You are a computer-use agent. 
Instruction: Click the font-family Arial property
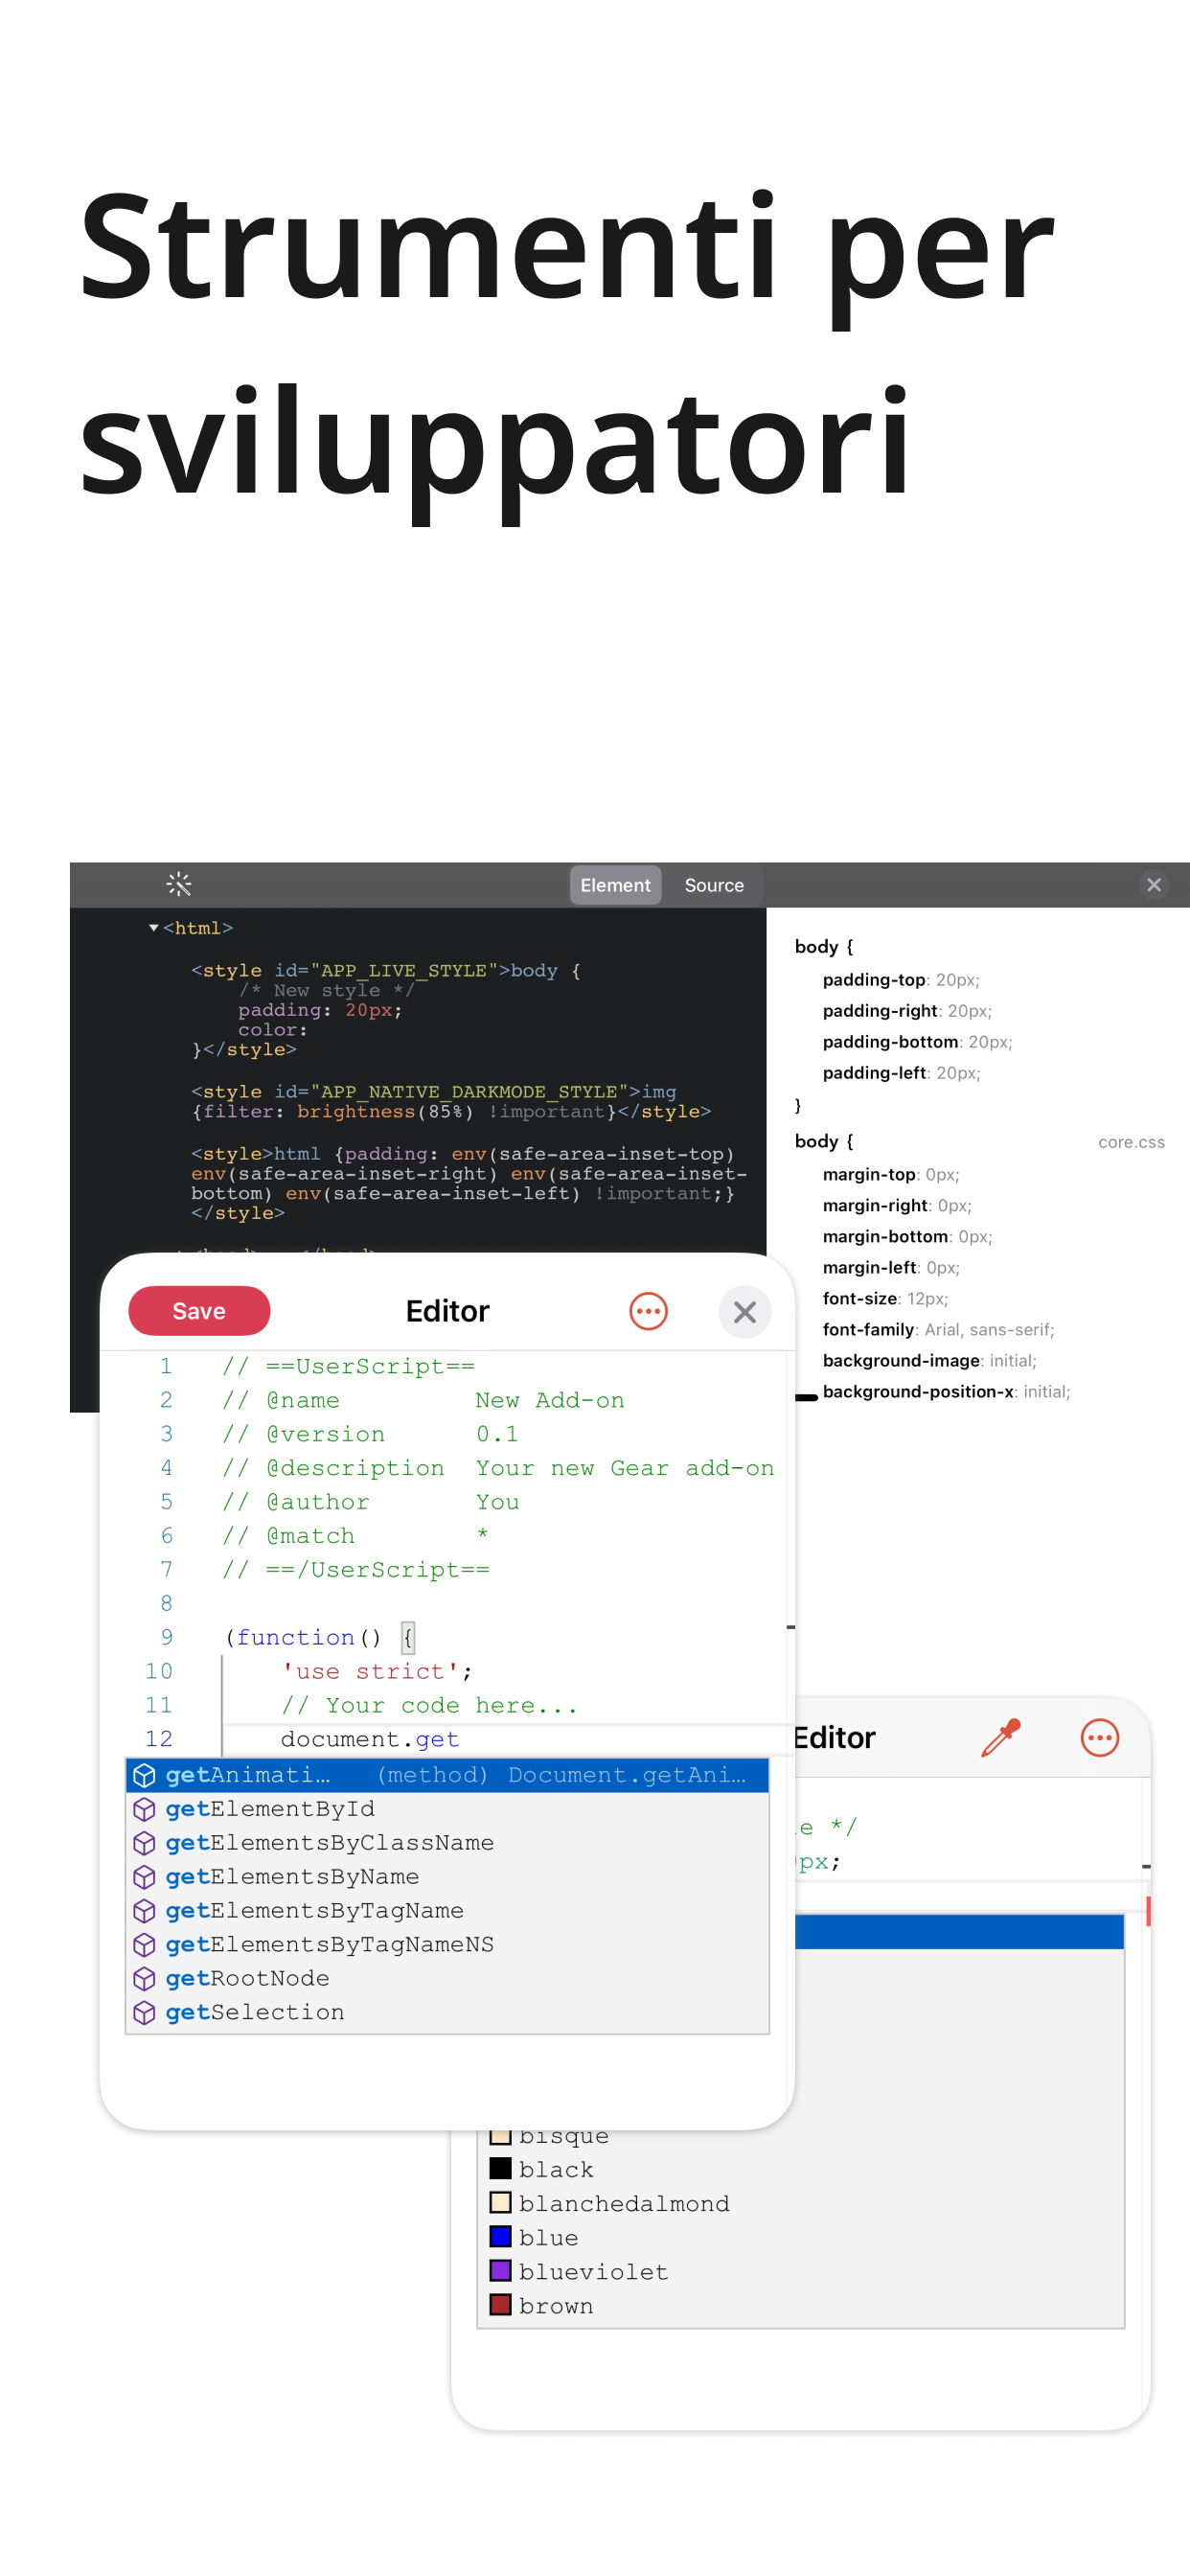tap(938, 1330)
